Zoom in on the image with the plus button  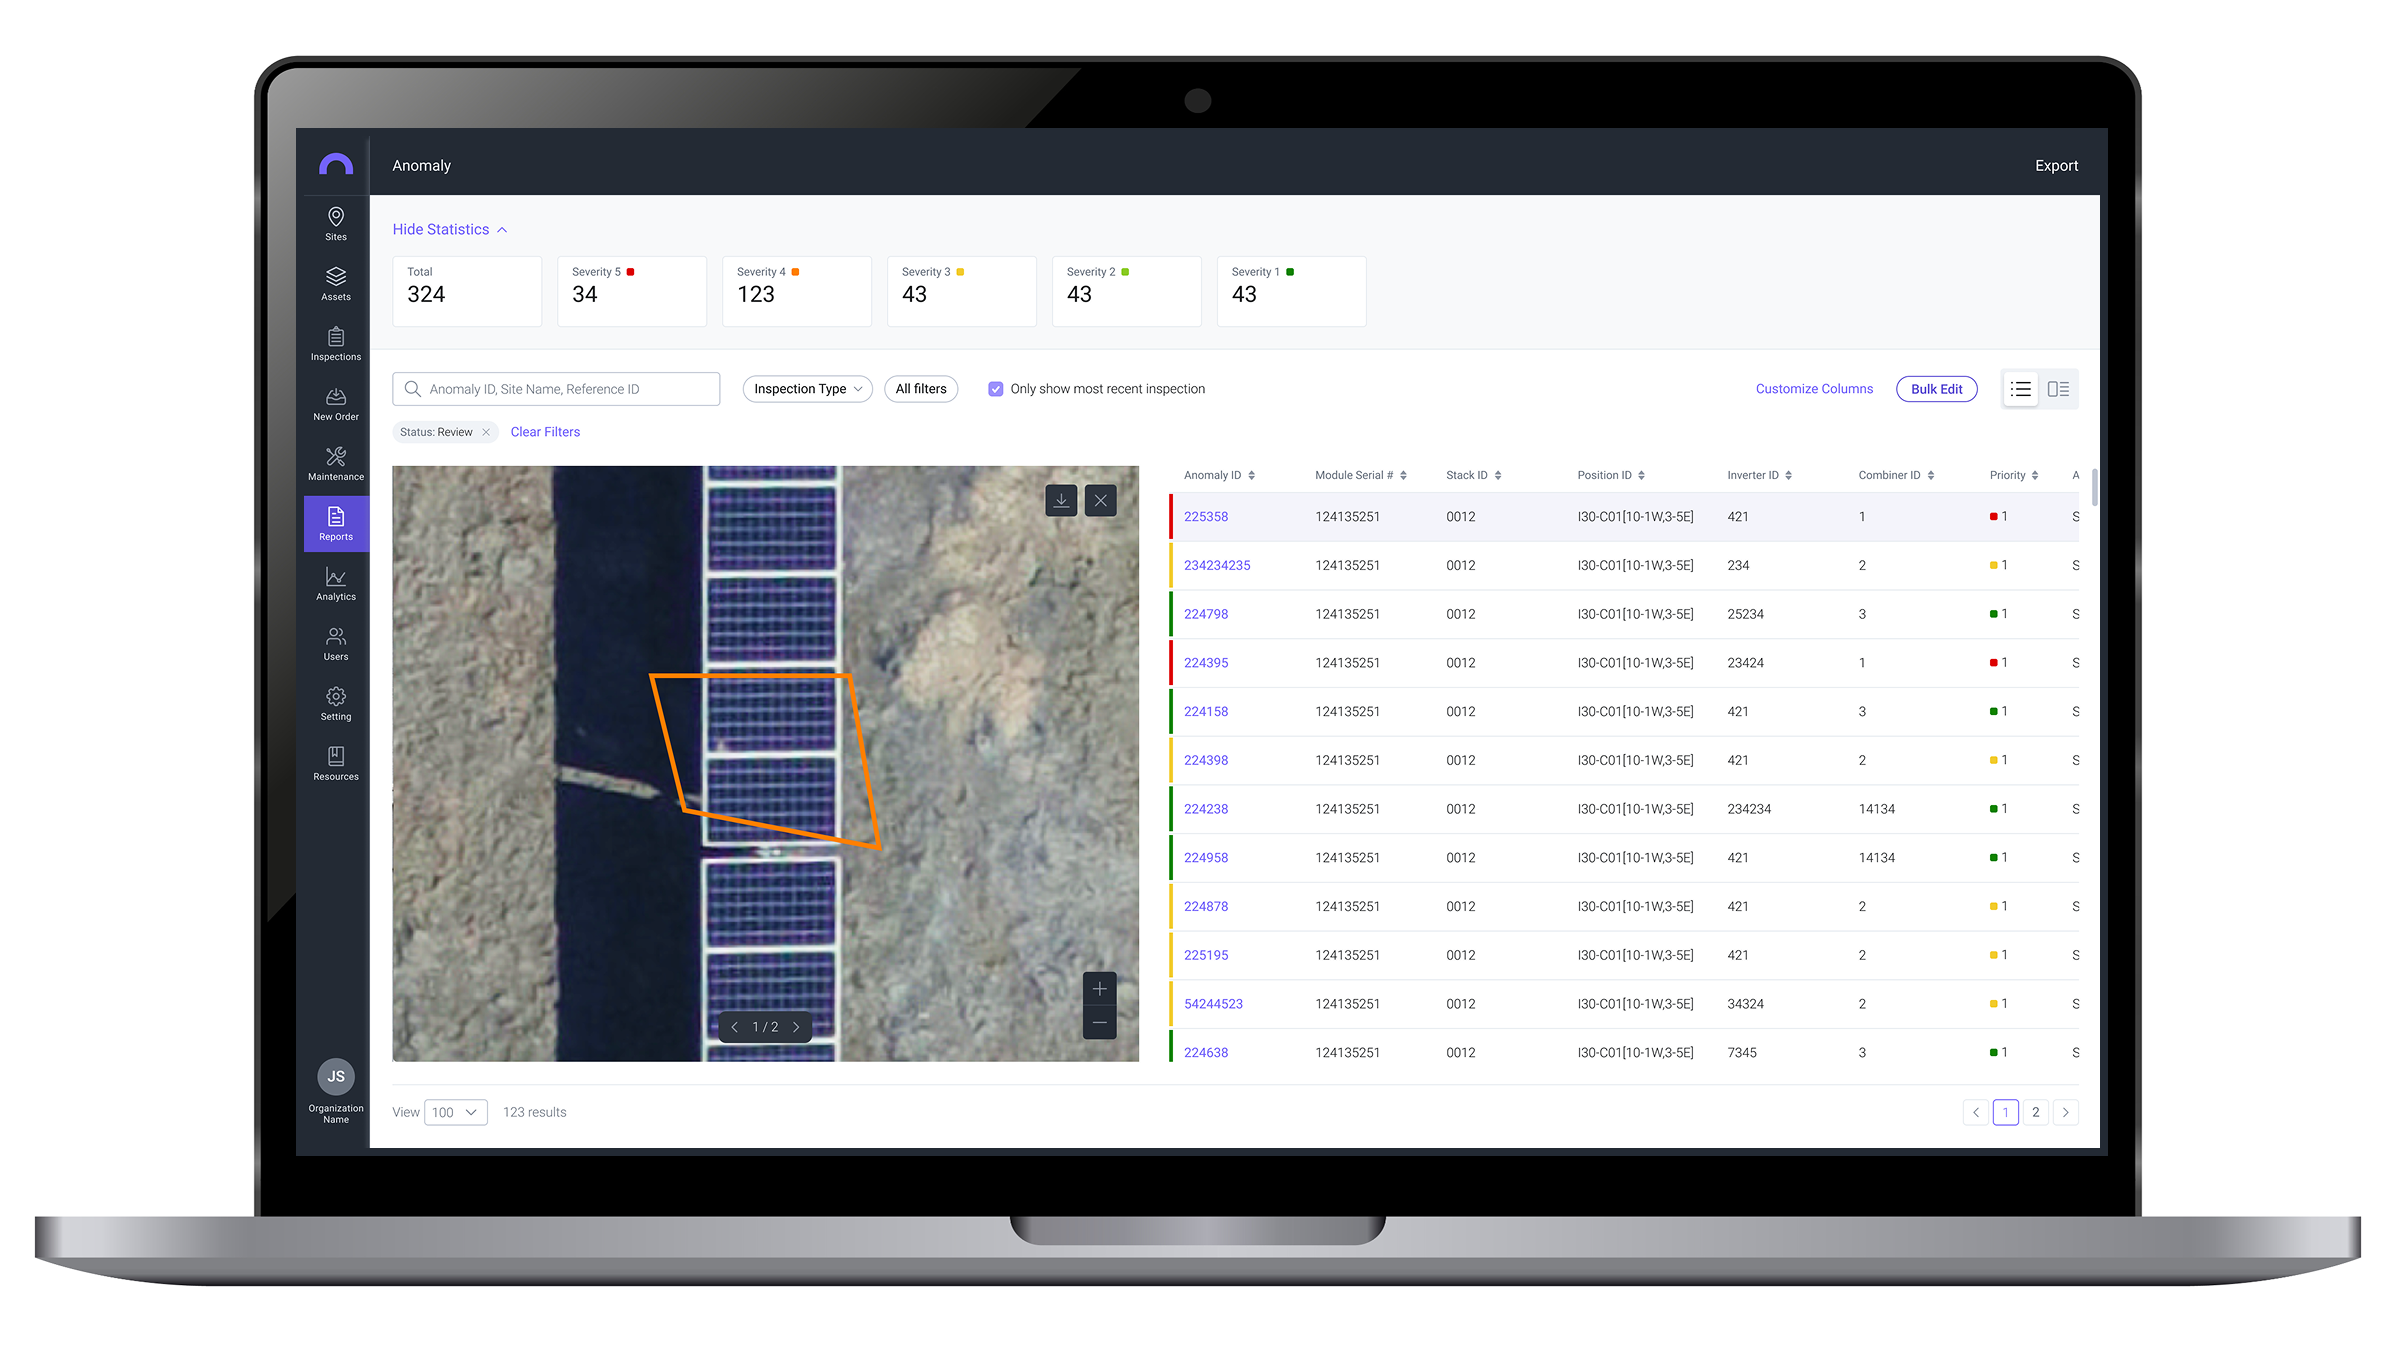coord(1099,989)
